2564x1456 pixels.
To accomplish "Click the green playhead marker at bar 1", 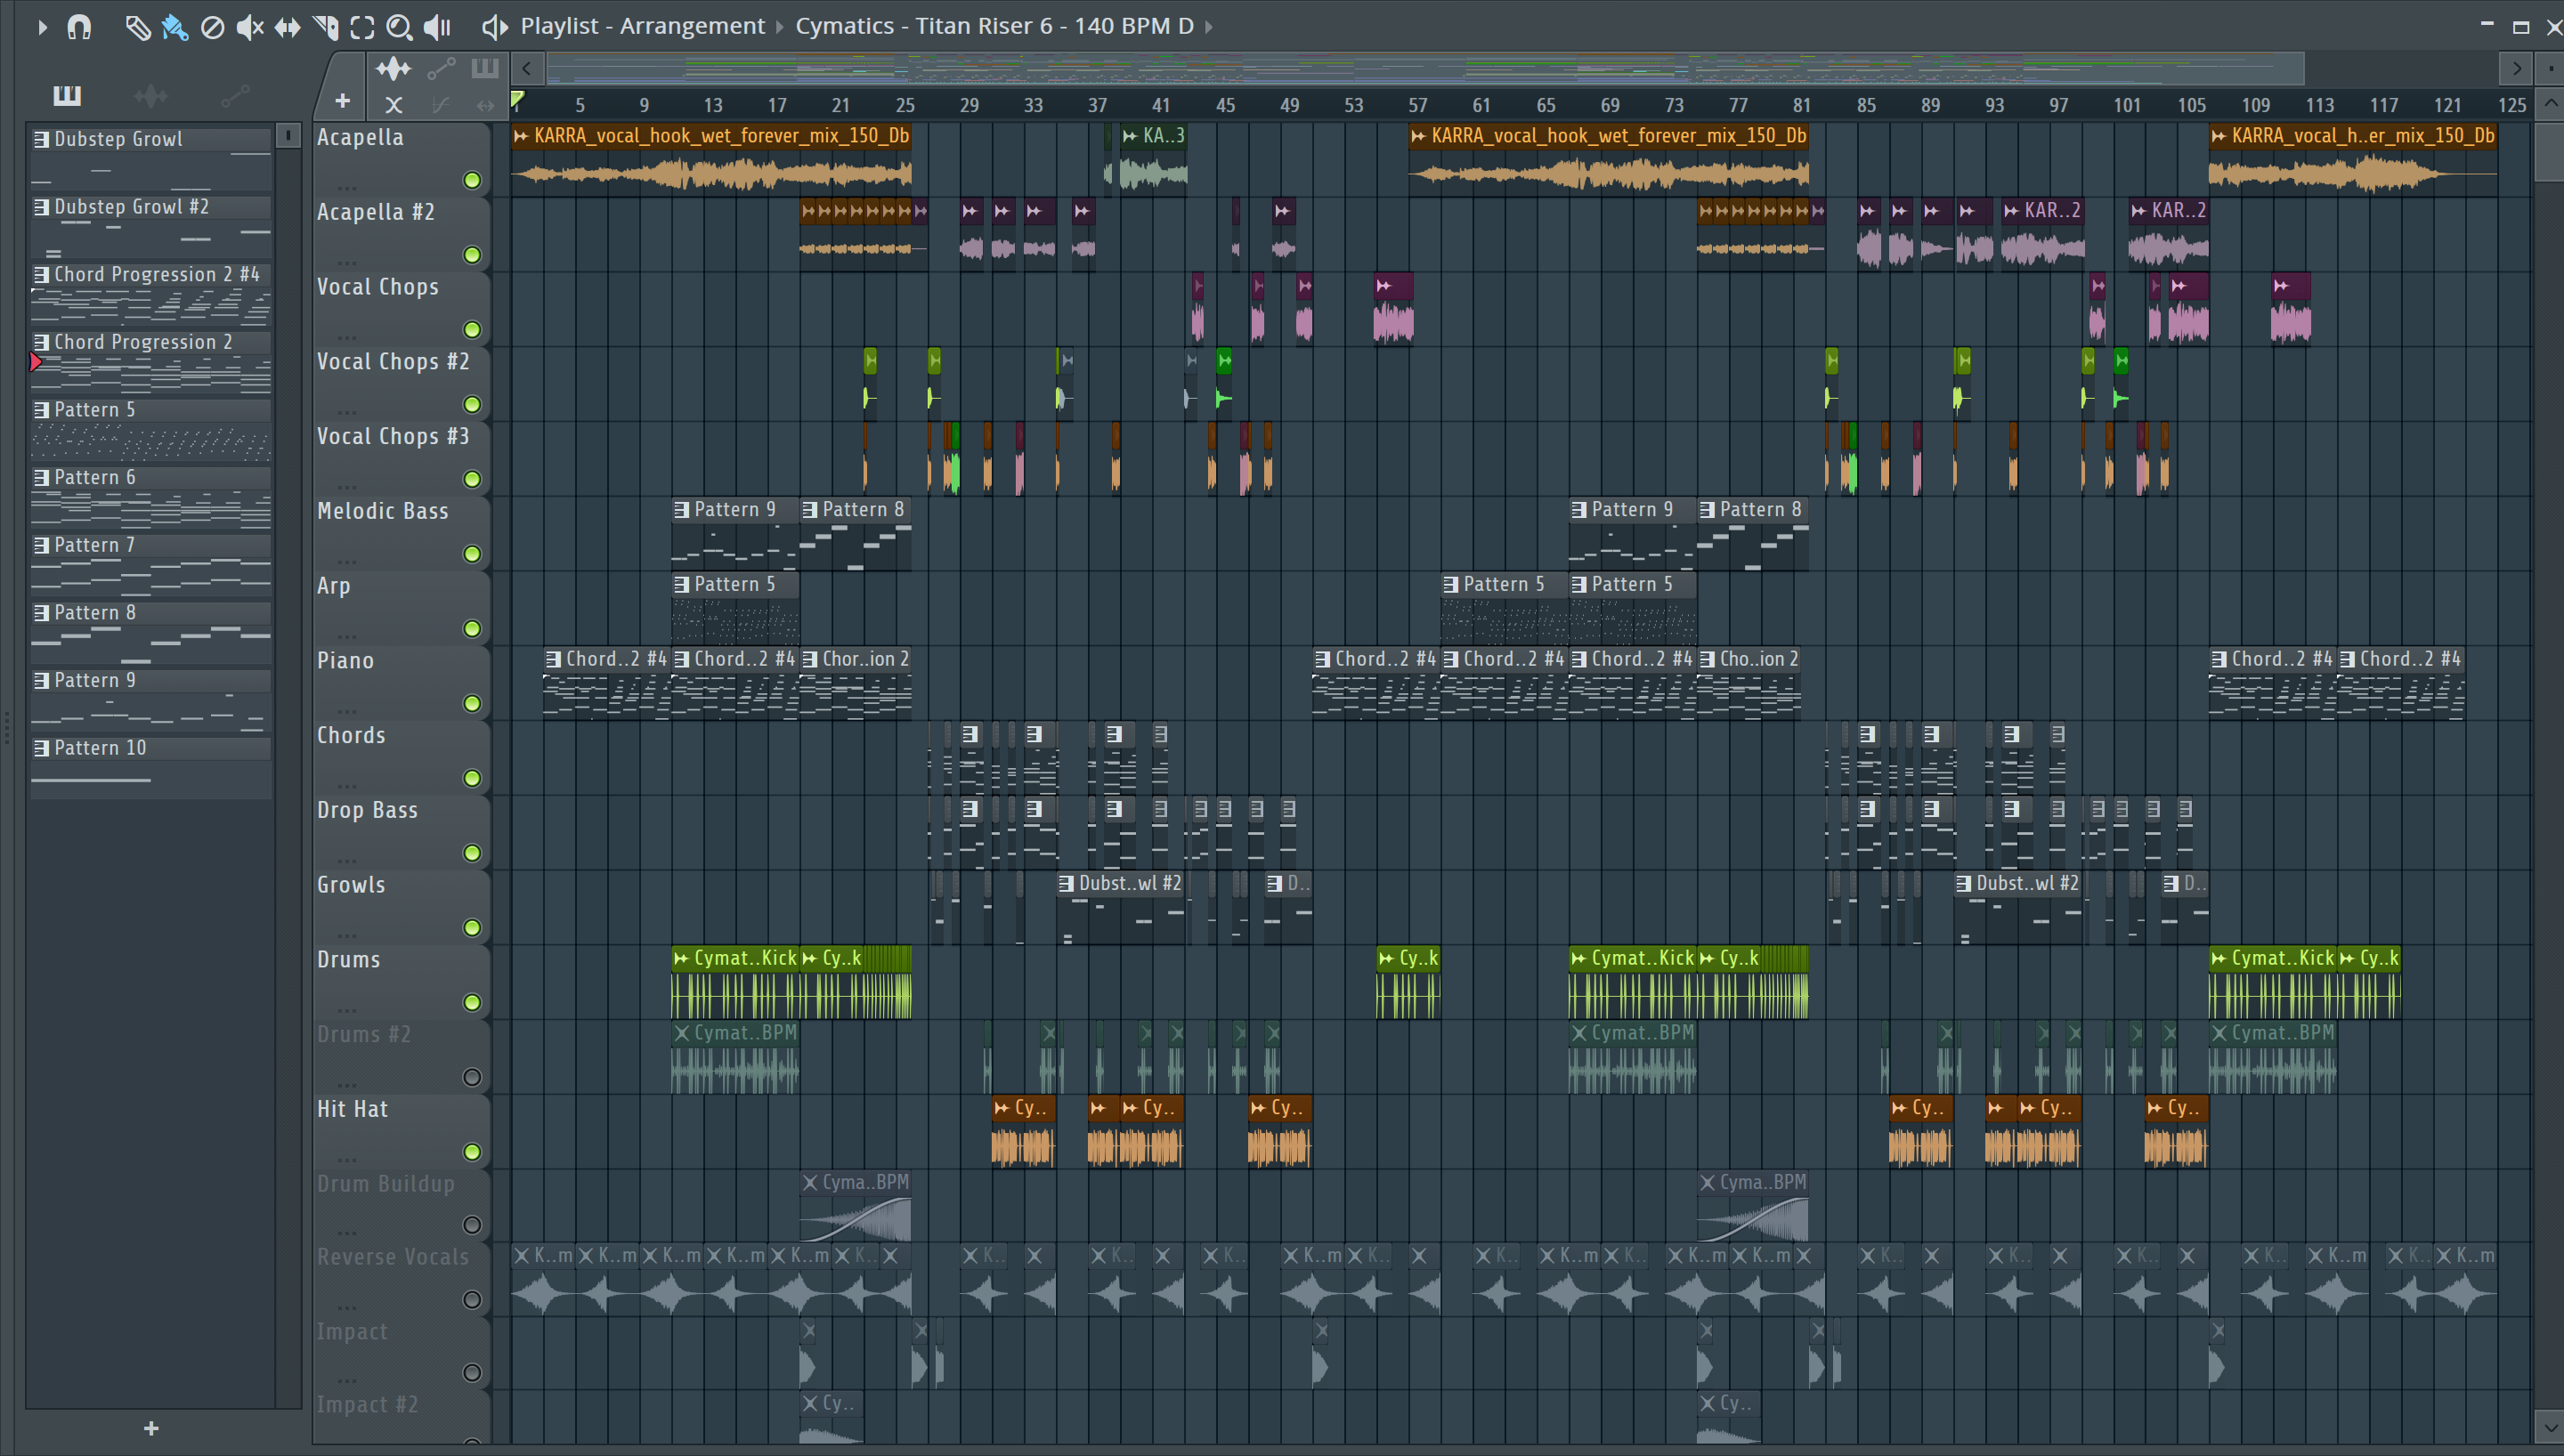I will [518, 100].
